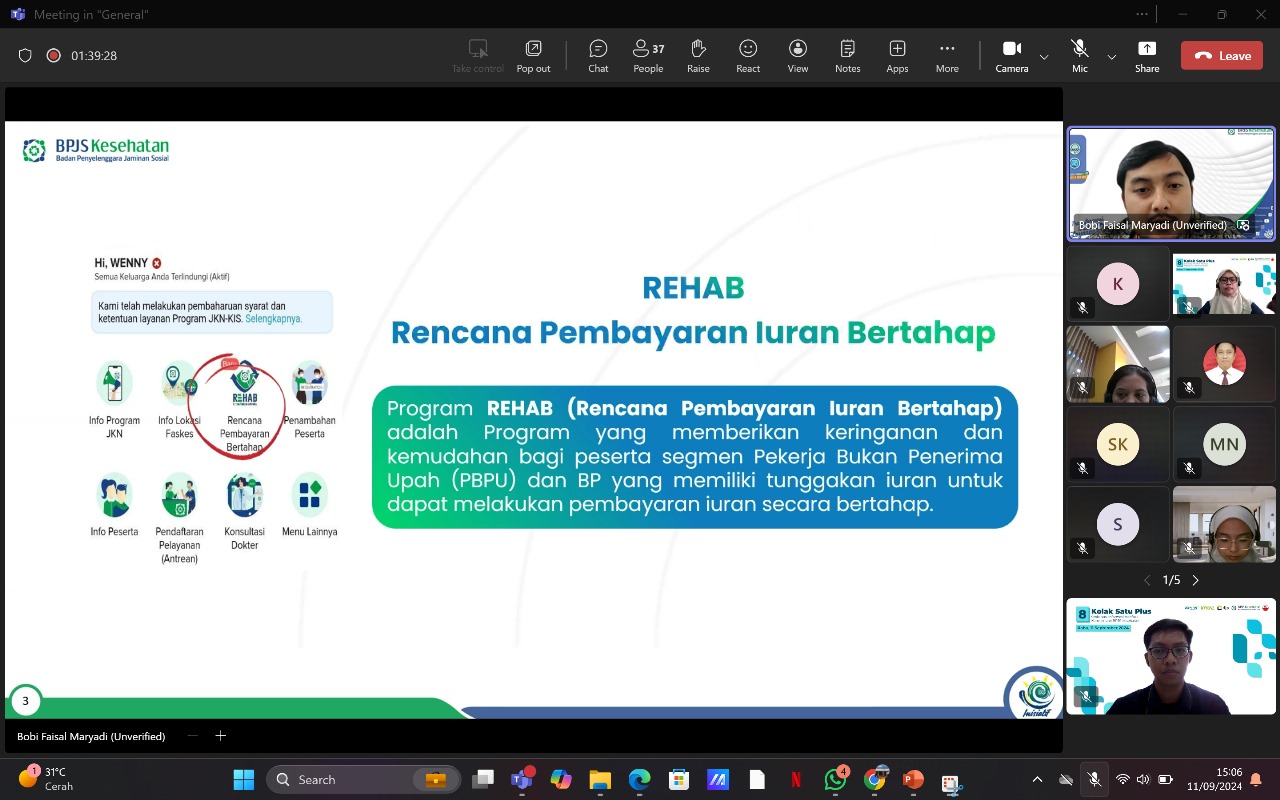This screenshot has width=1280, height=800.
Task: Open Microsoft Teams from the taskbar
Action: (x=522, y=779)
